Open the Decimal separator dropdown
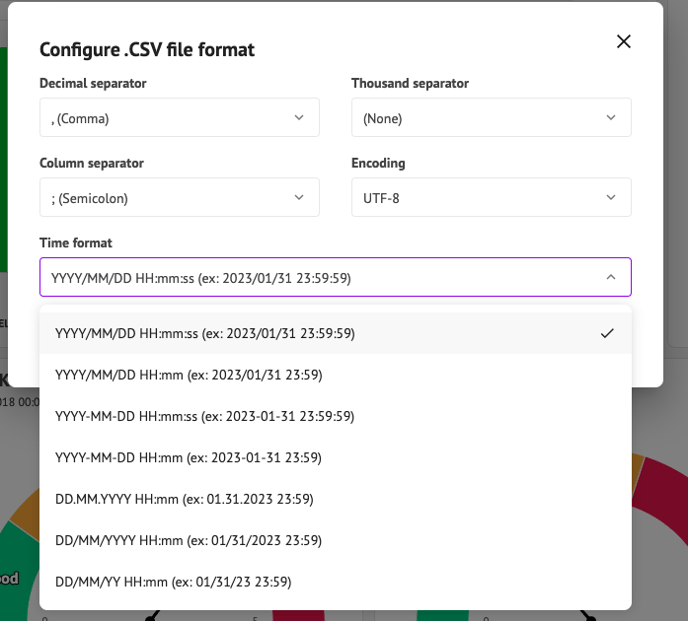The image size is (688, 621). click(x=179, y=117)
